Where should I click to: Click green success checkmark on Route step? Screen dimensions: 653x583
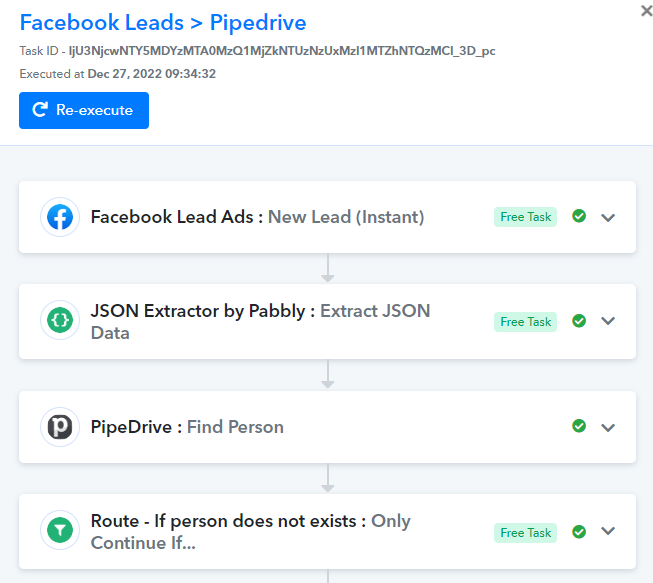click(579, 532)
